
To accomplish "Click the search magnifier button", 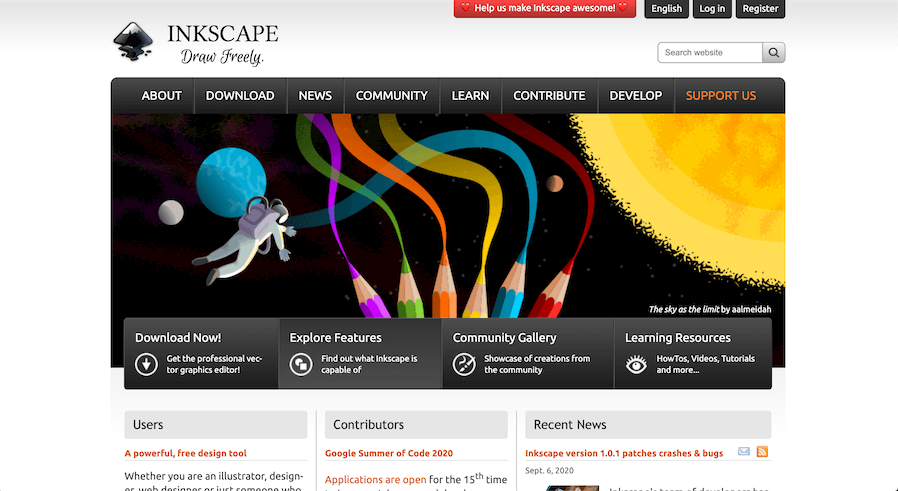I will pos(774,52).
